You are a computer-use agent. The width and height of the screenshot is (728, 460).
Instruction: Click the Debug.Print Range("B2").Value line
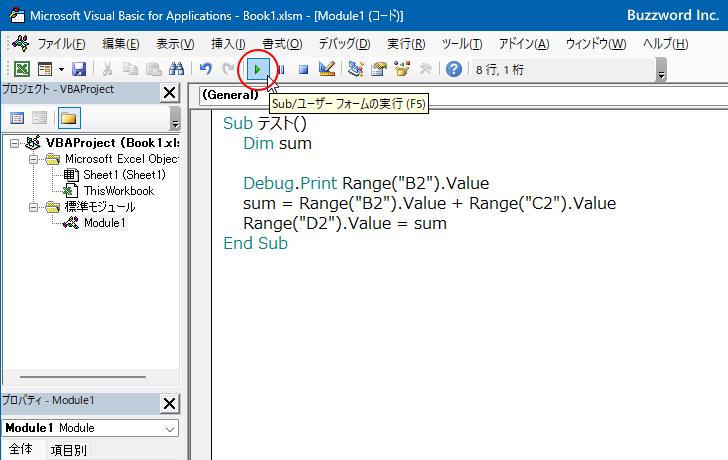click(x=366, y=183)
